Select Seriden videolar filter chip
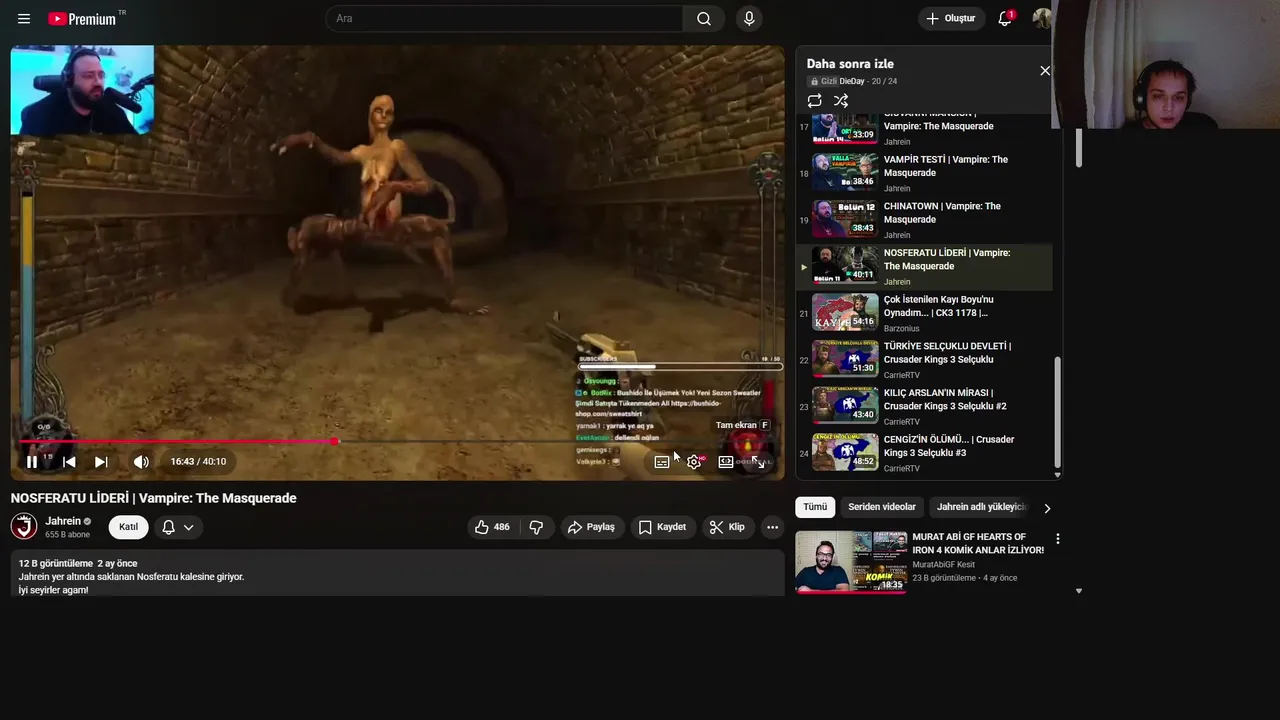The width and height of the screenshot is (1280, 720). tap(882, 507)
